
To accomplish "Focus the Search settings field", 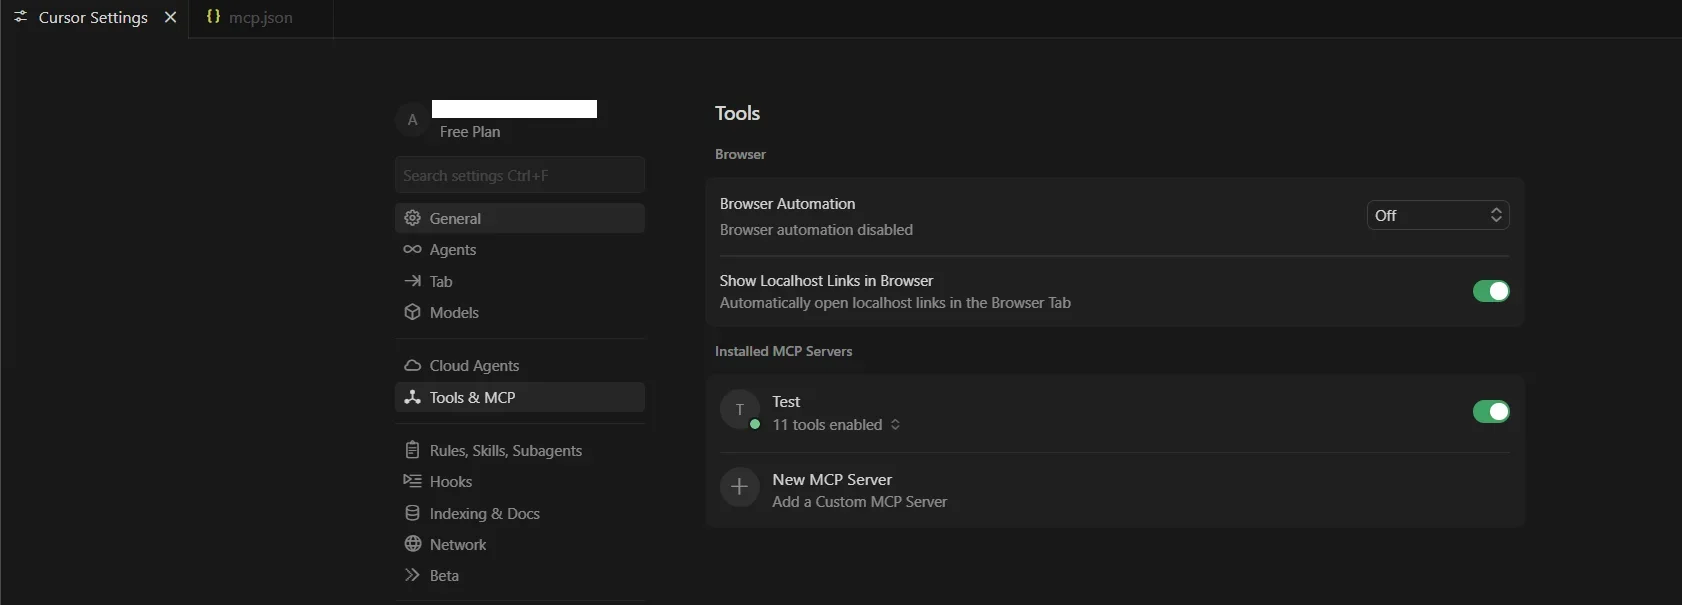I will pyautogui.click(x=519, y=175).
